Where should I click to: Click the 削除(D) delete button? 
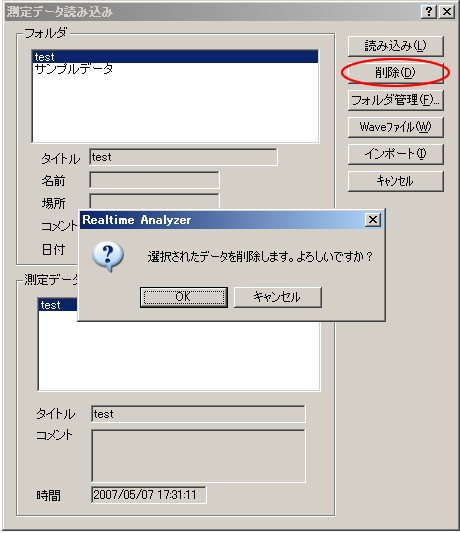click(395, 72)
